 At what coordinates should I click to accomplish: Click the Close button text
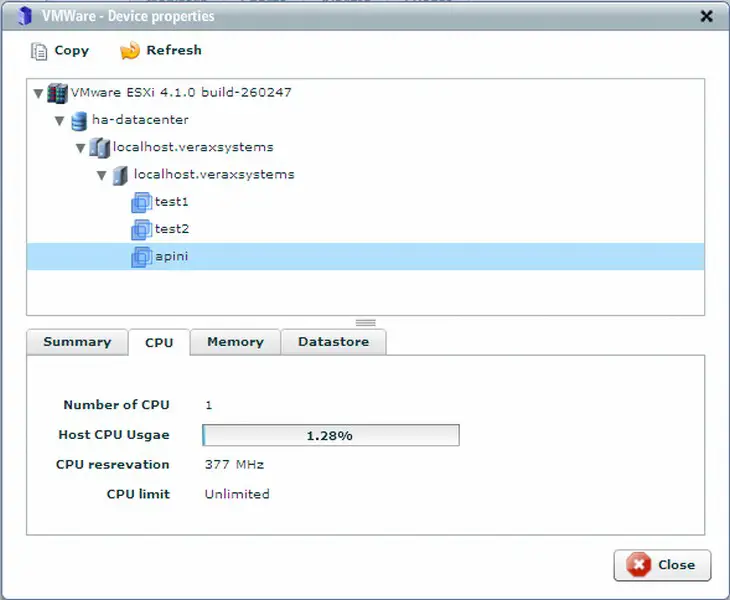tap(676, 565)
